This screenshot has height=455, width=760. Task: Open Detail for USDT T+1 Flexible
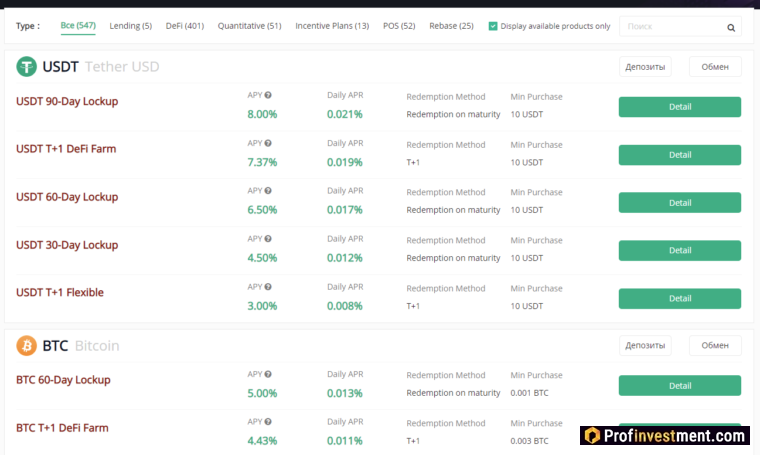coord(680,298)
